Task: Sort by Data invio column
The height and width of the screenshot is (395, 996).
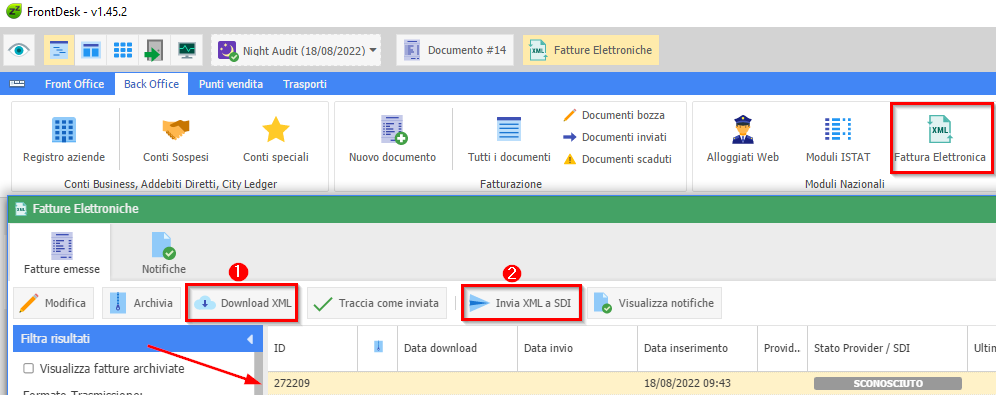Action: pyautogui.click(x=577, y=348)
